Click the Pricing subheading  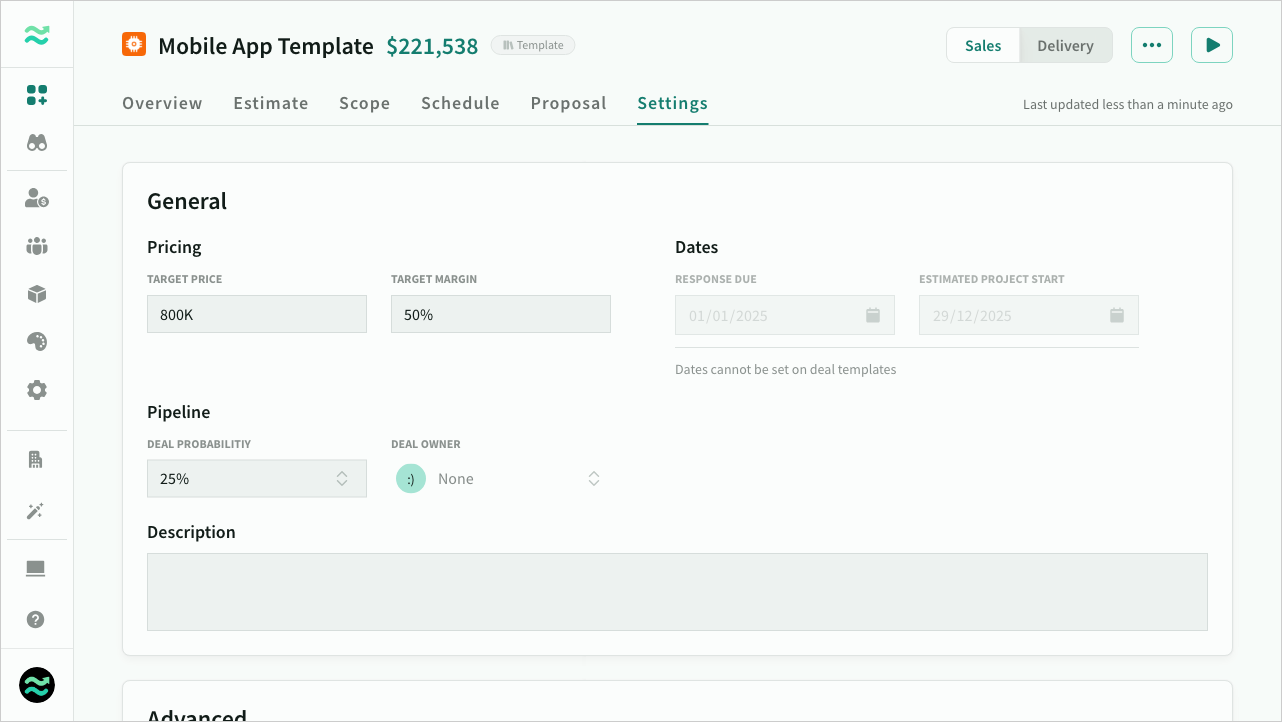pos(174,247)
